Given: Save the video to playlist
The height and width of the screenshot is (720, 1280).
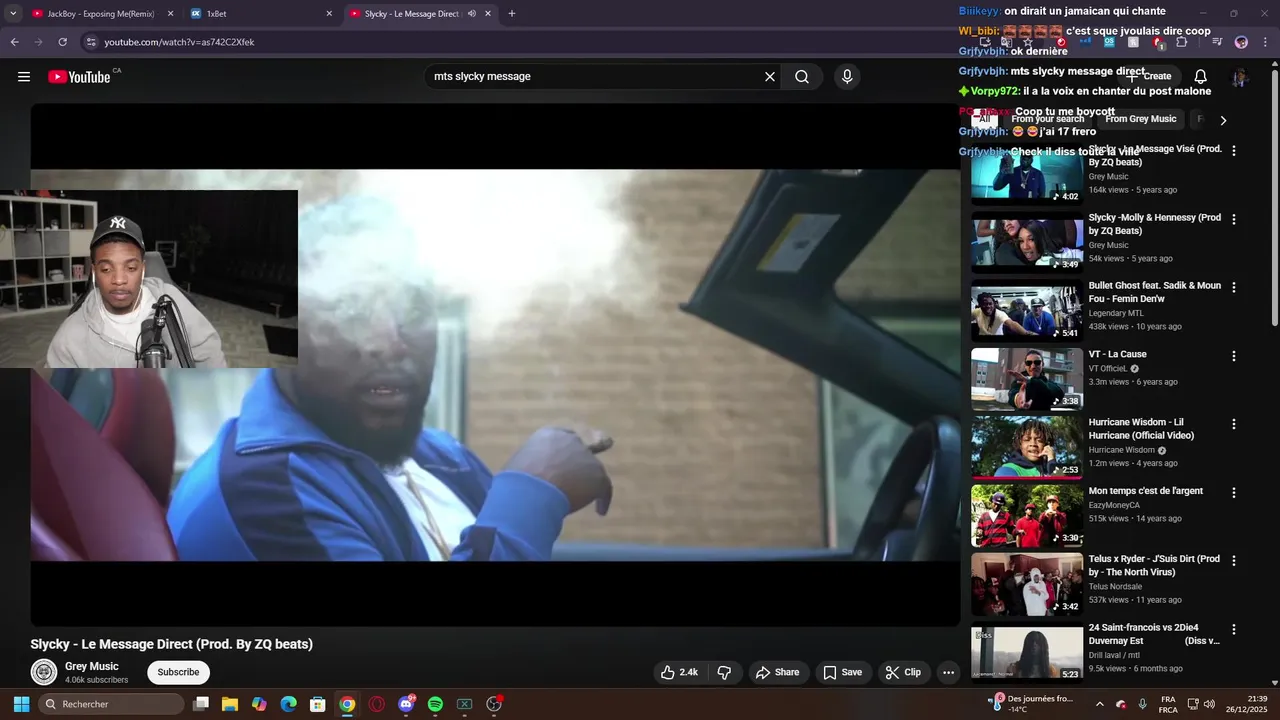Looking at the screenshot, I should (842, 672).
